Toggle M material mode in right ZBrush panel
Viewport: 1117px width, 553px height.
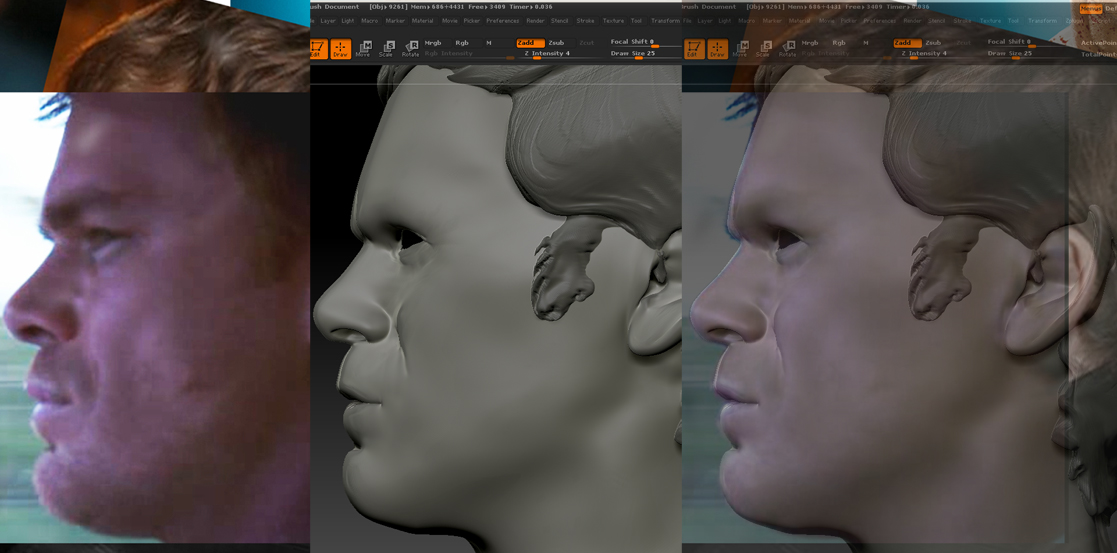866,43
